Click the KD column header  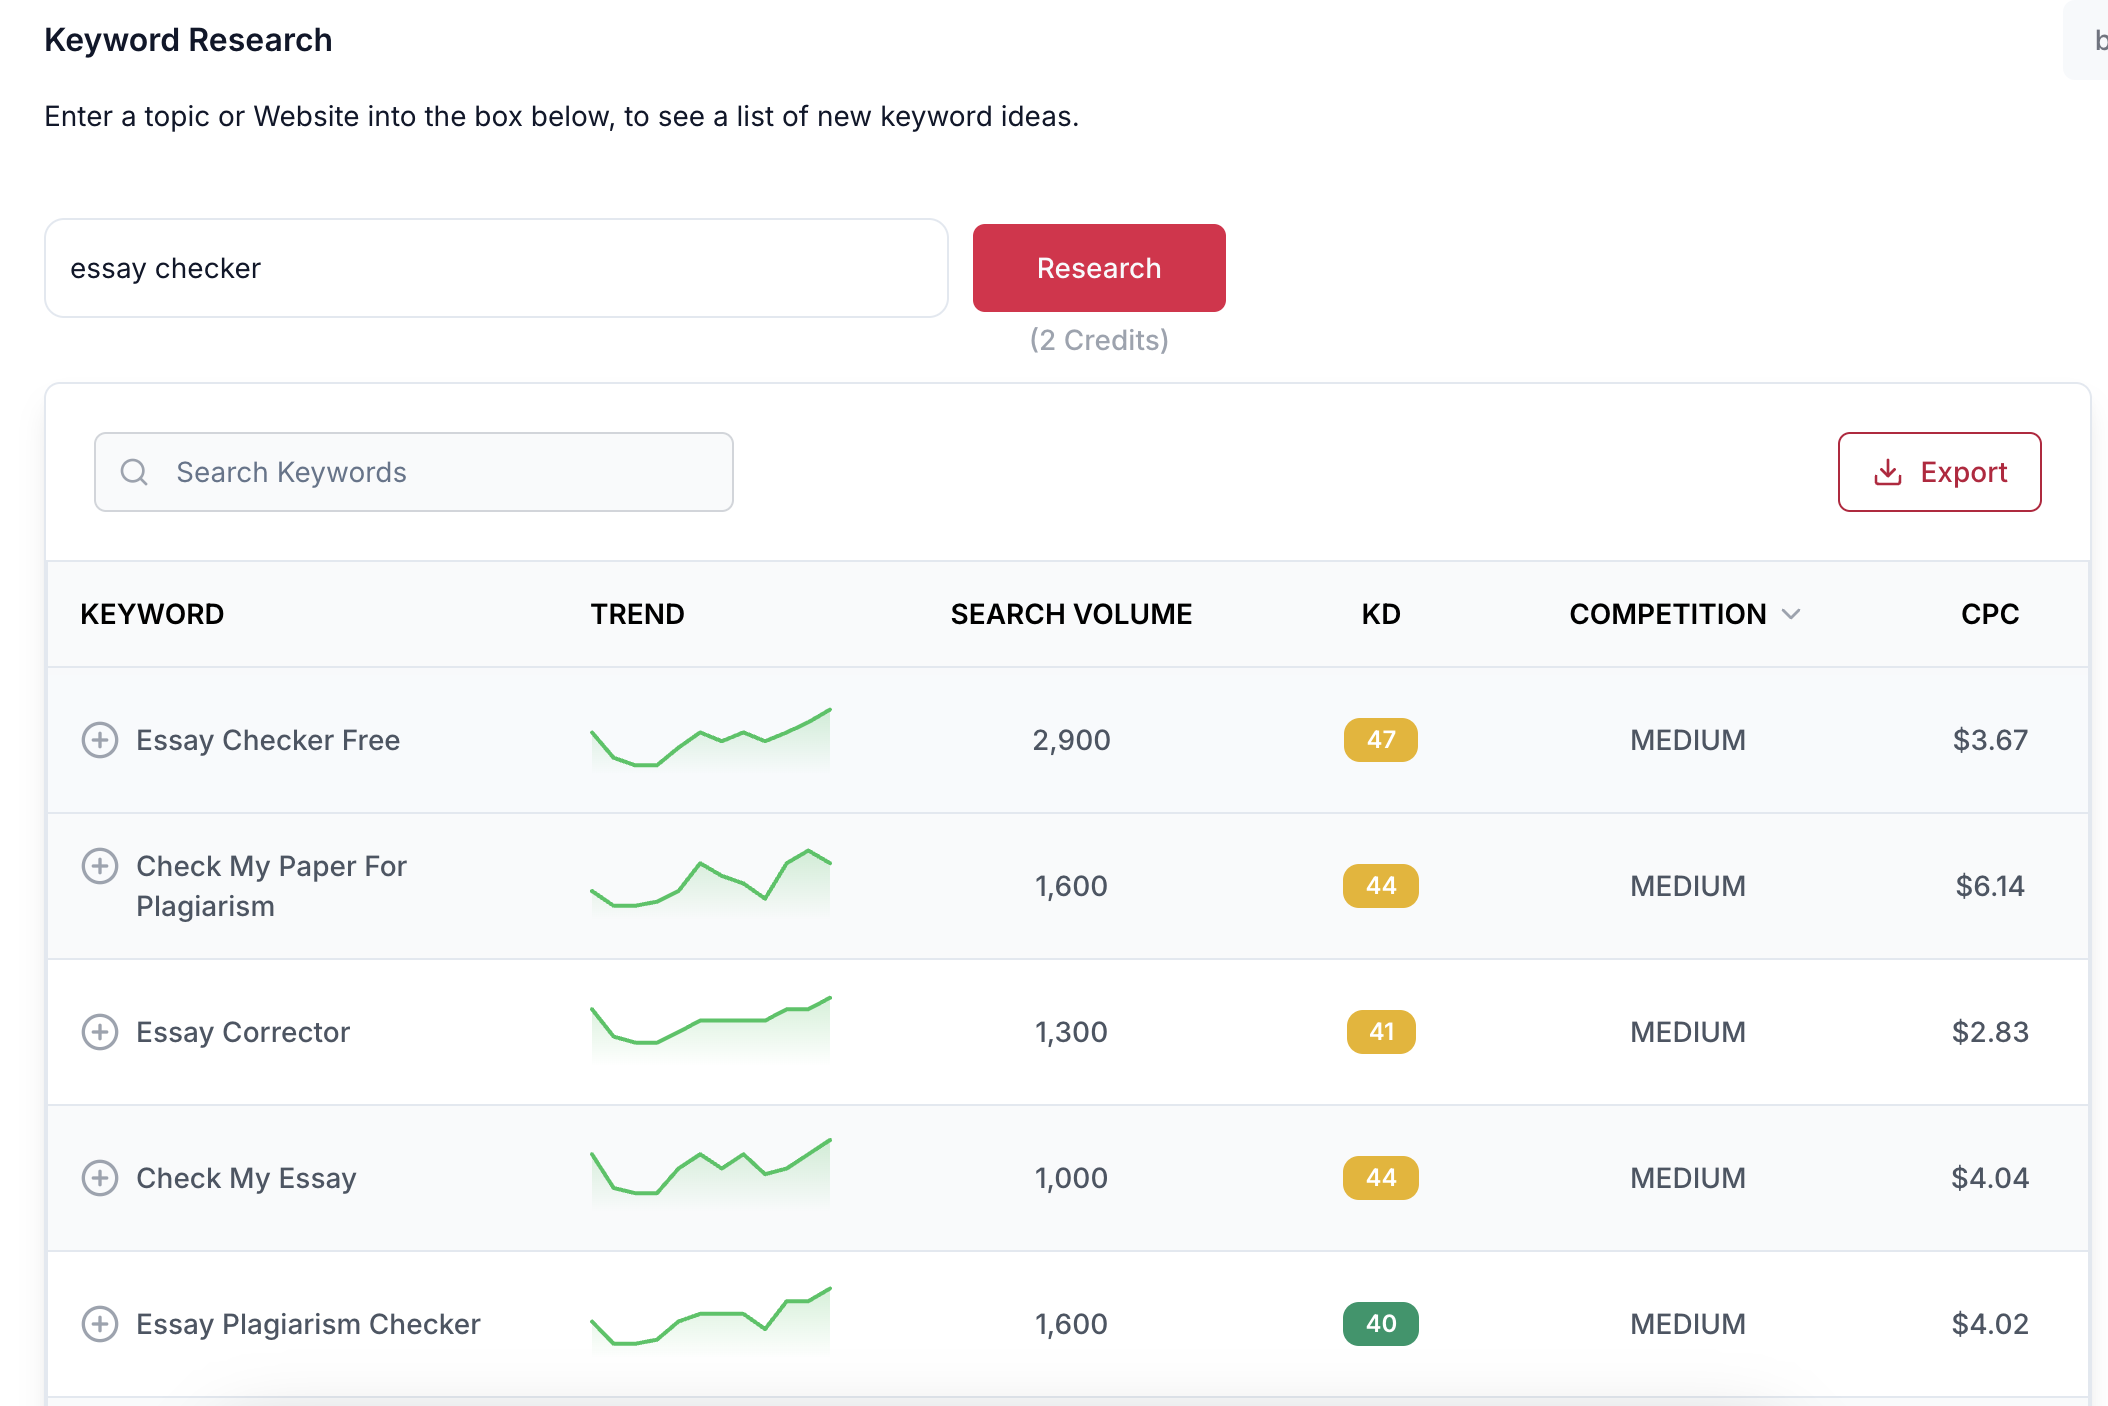[x=1381, y=614]
